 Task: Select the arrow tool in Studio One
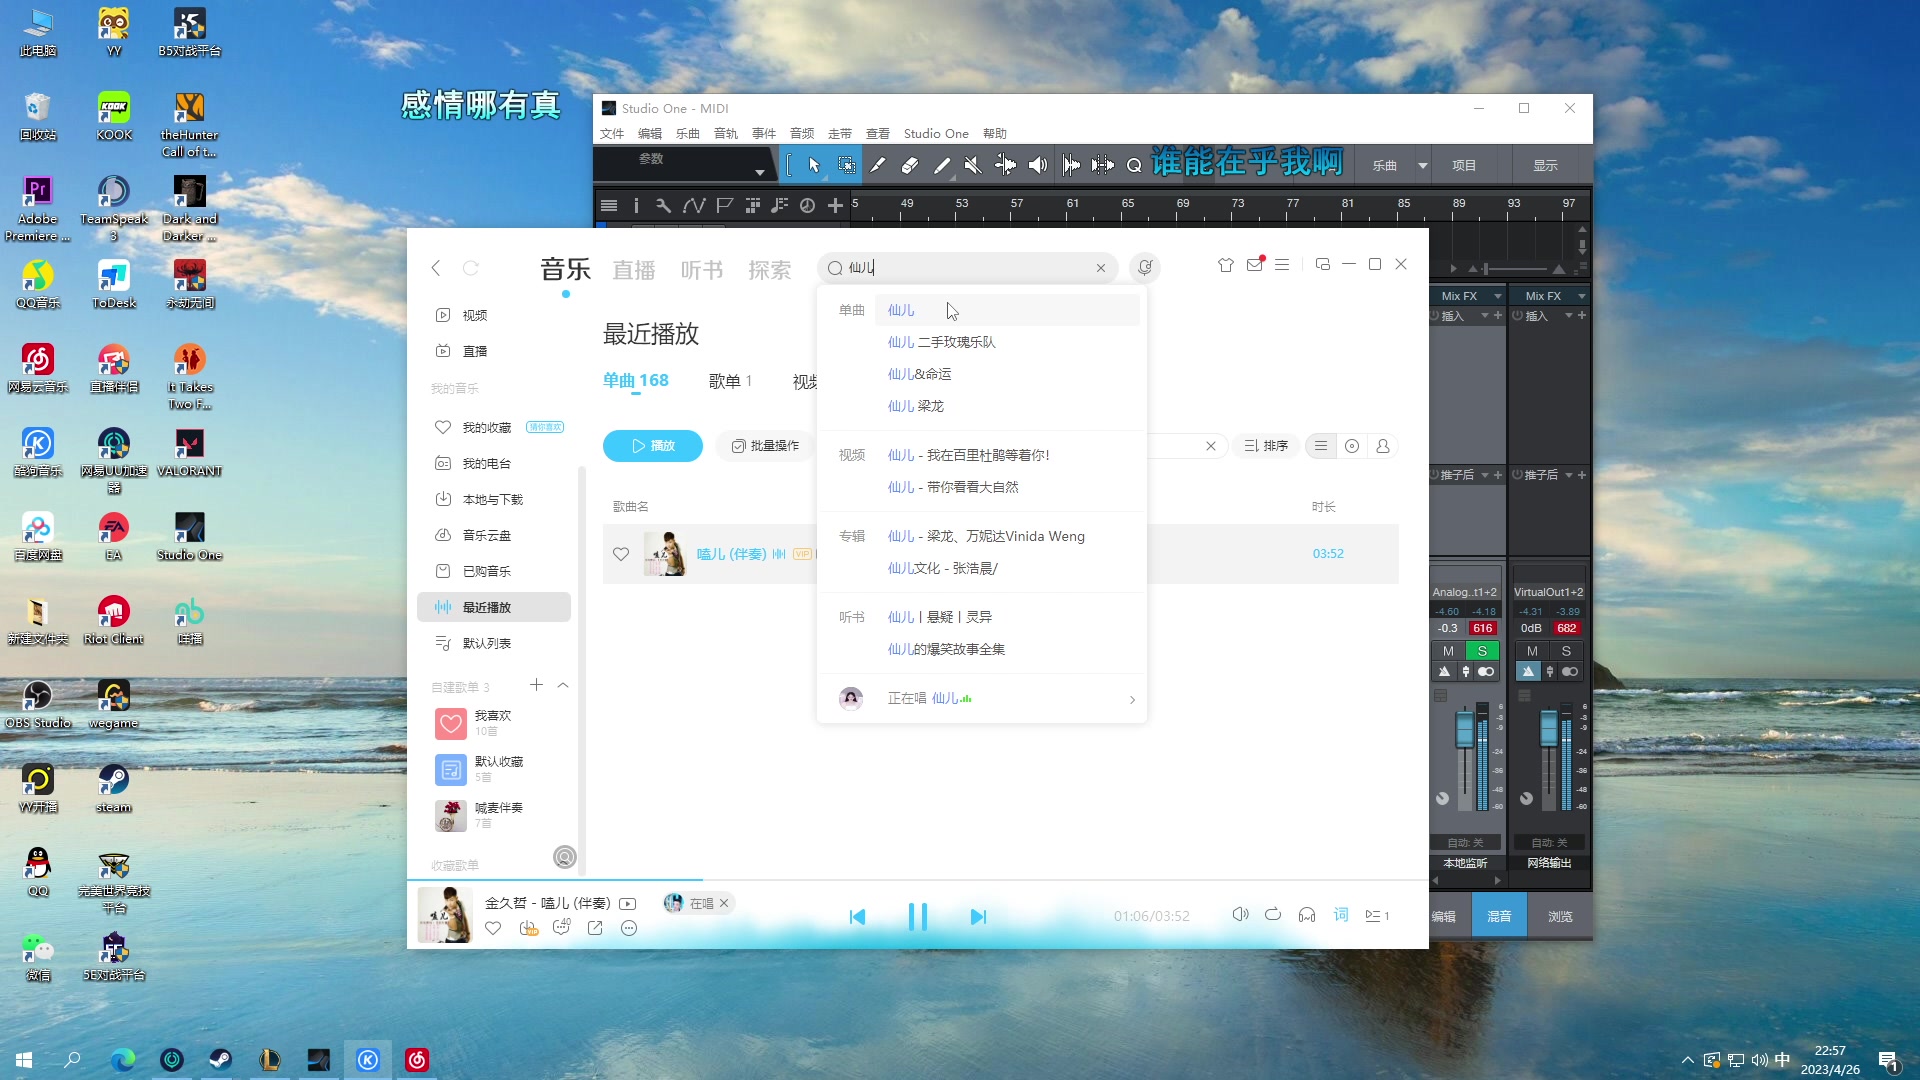tap(814, 165)
